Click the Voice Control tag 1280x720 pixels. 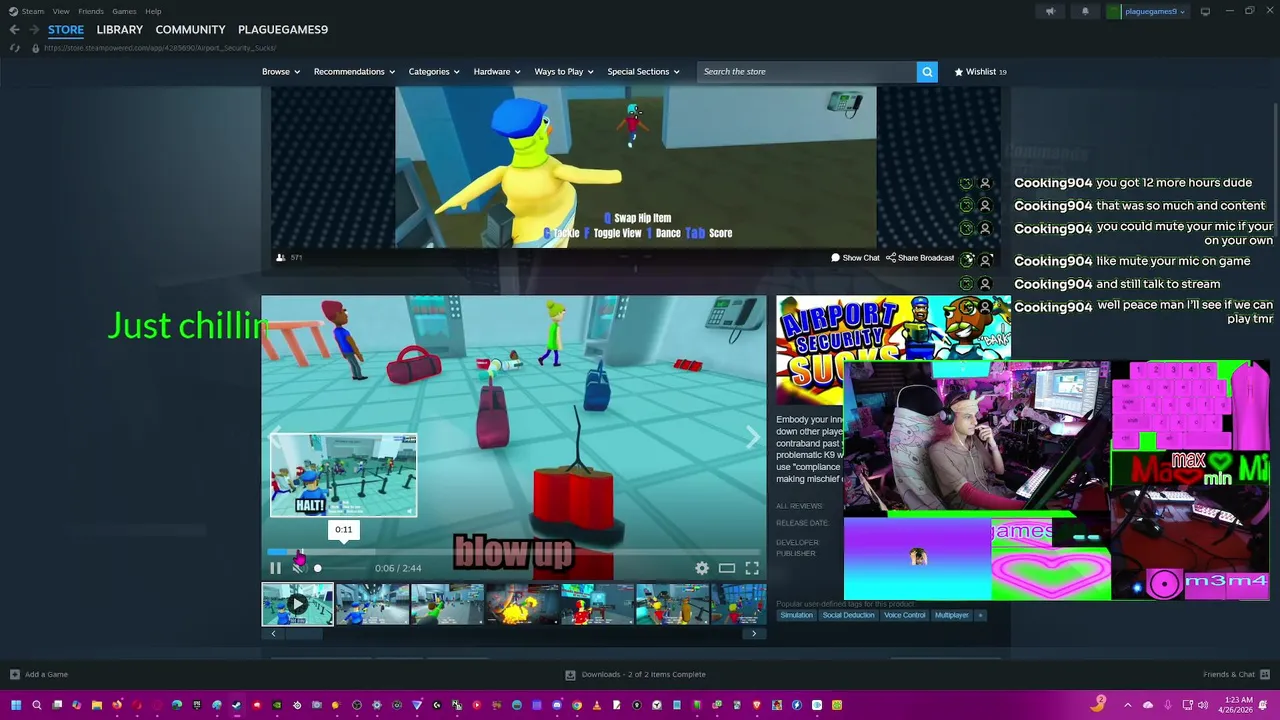coord(904,615)
